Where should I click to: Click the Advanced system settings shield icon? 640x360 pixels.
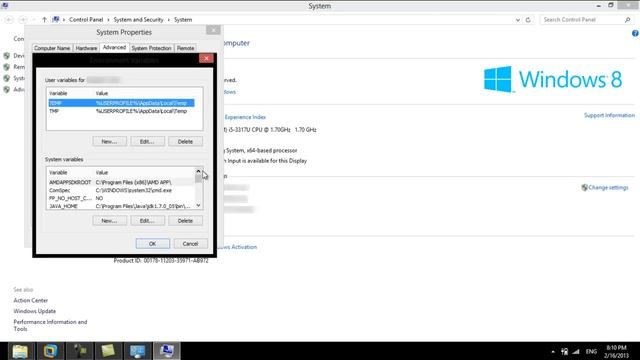click(x=7, y=89)
